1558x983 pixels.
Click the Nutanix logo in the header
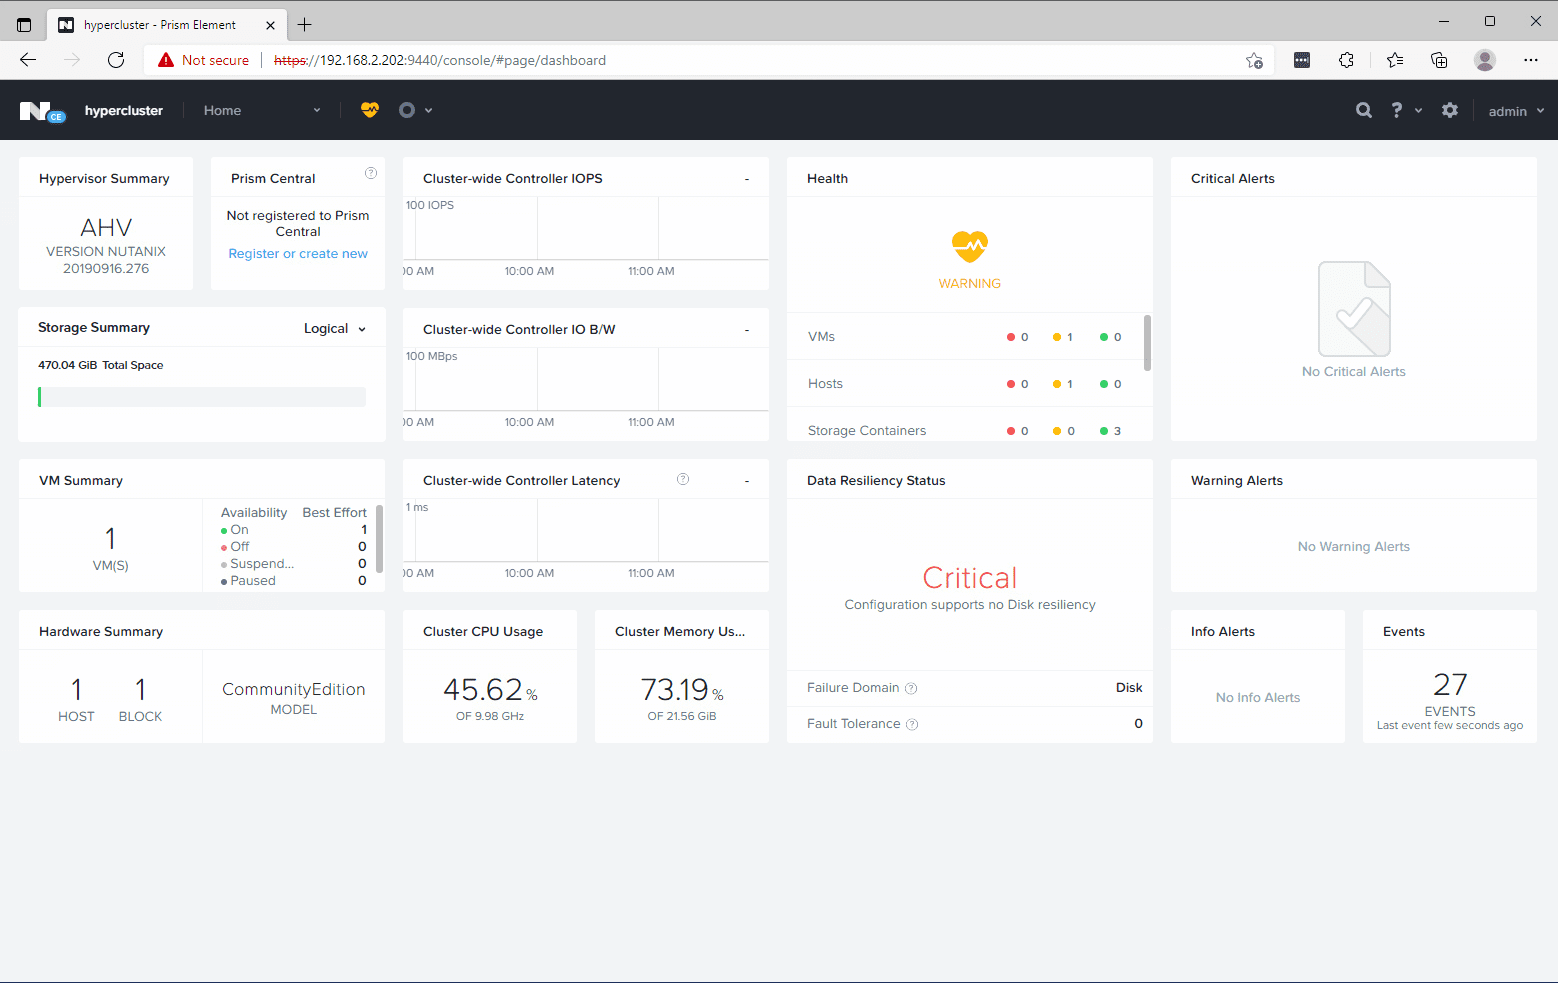(x=41, y=111)
